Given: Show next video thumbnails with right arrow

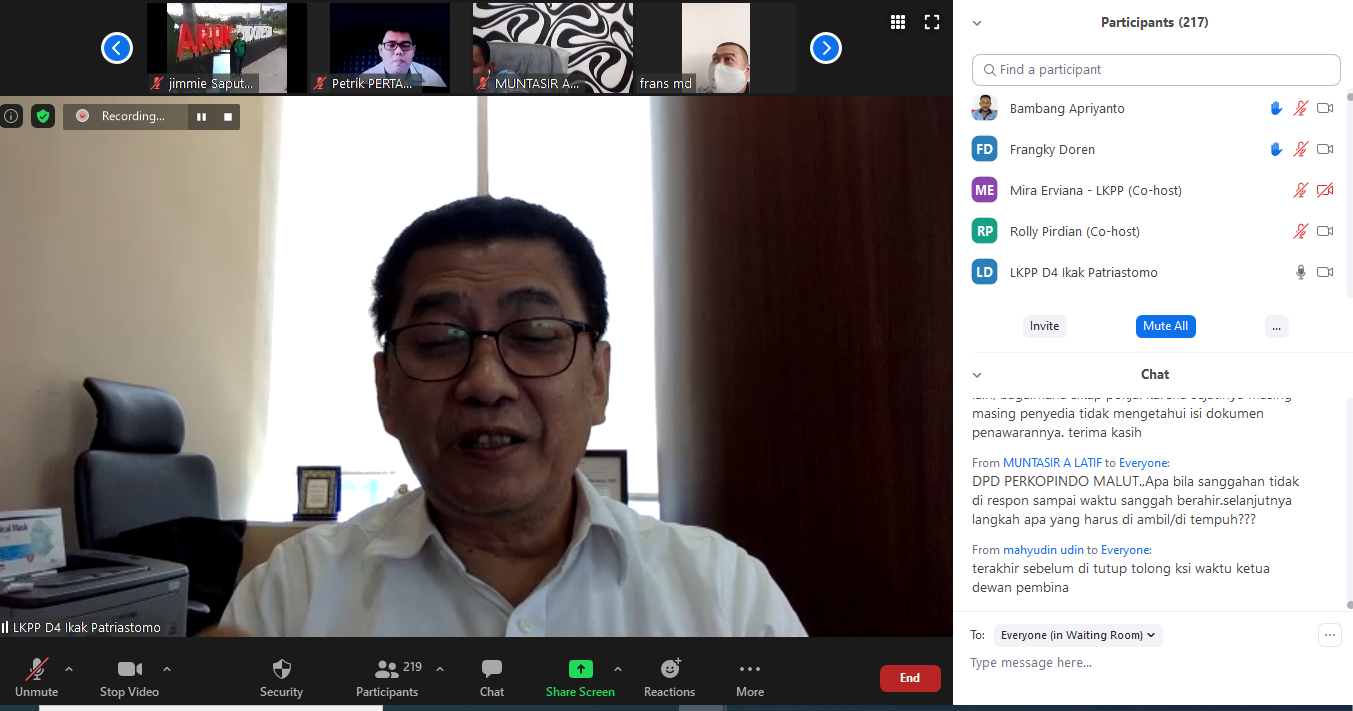Looking at the screenshot, I should pyautogui.click(x=825, y=48).
